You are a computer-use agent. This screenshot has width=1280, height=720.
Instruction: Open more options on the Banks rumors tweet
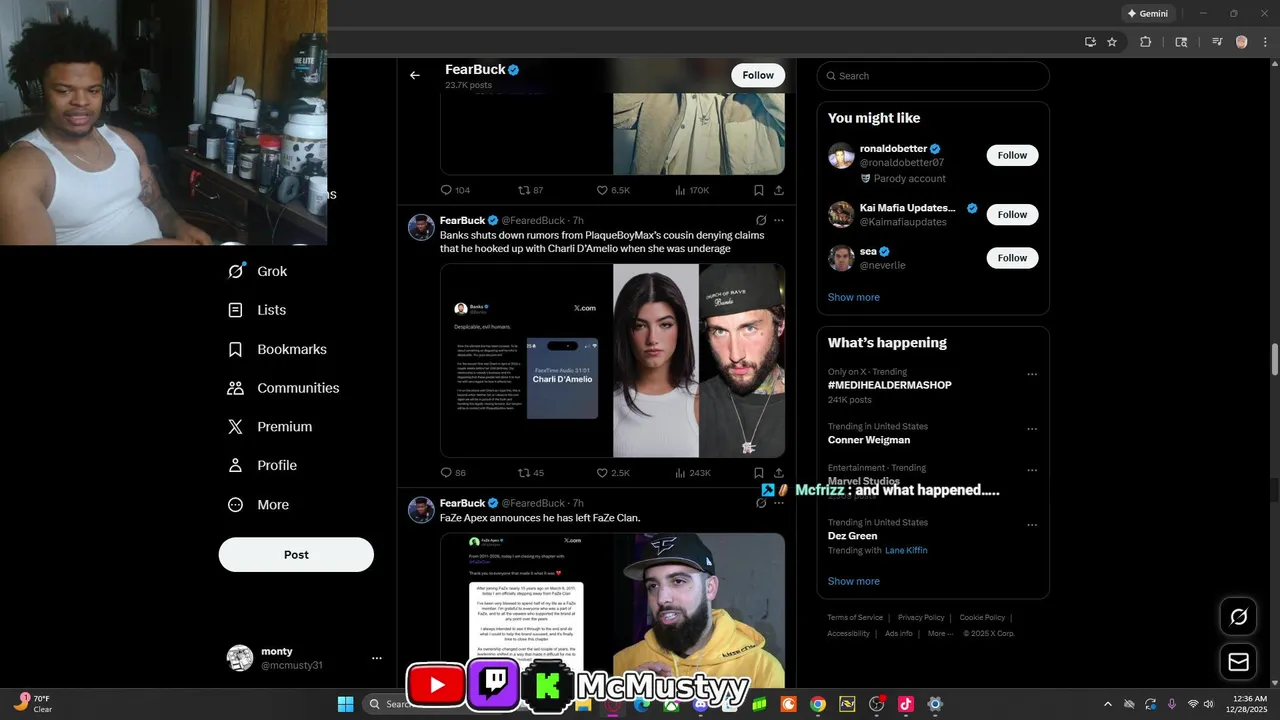(x=779, y=220)
